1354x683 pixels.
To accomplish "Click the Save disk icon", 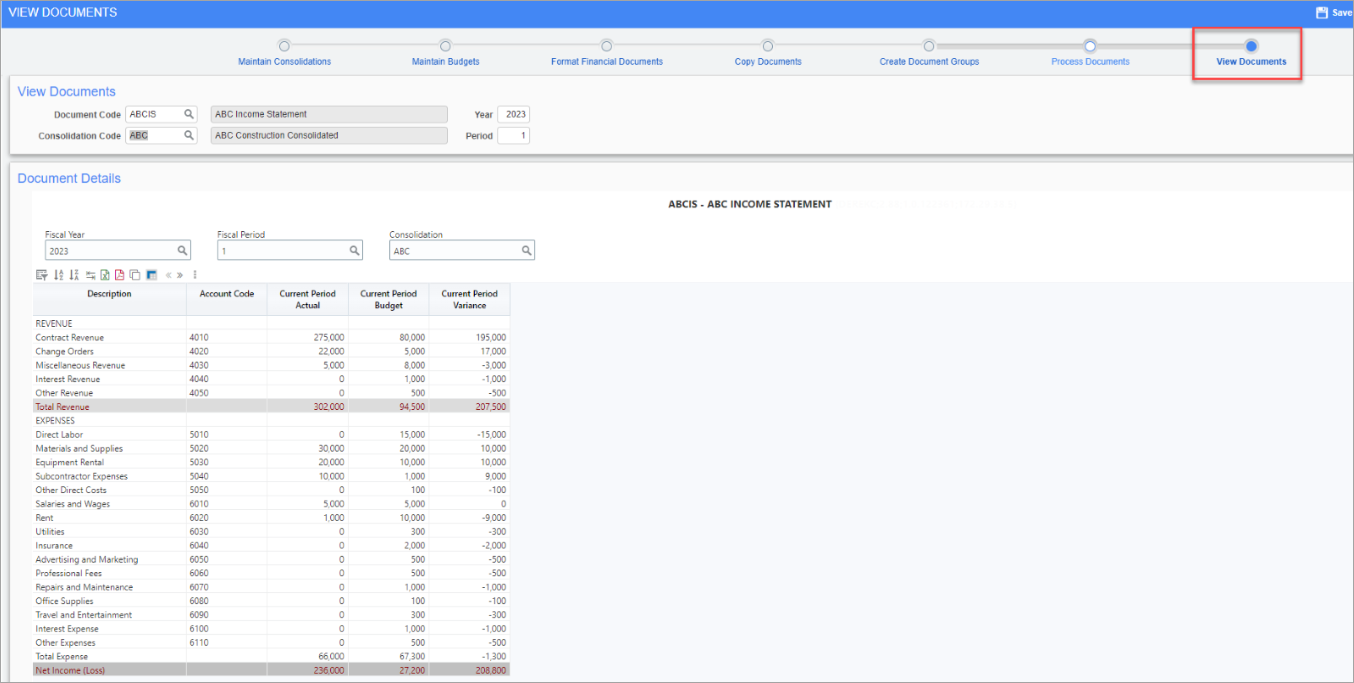I will point(1321,13).
